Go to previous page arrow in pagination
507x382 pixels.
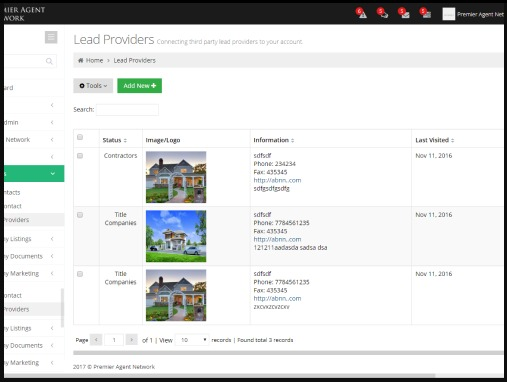(96, 340)
